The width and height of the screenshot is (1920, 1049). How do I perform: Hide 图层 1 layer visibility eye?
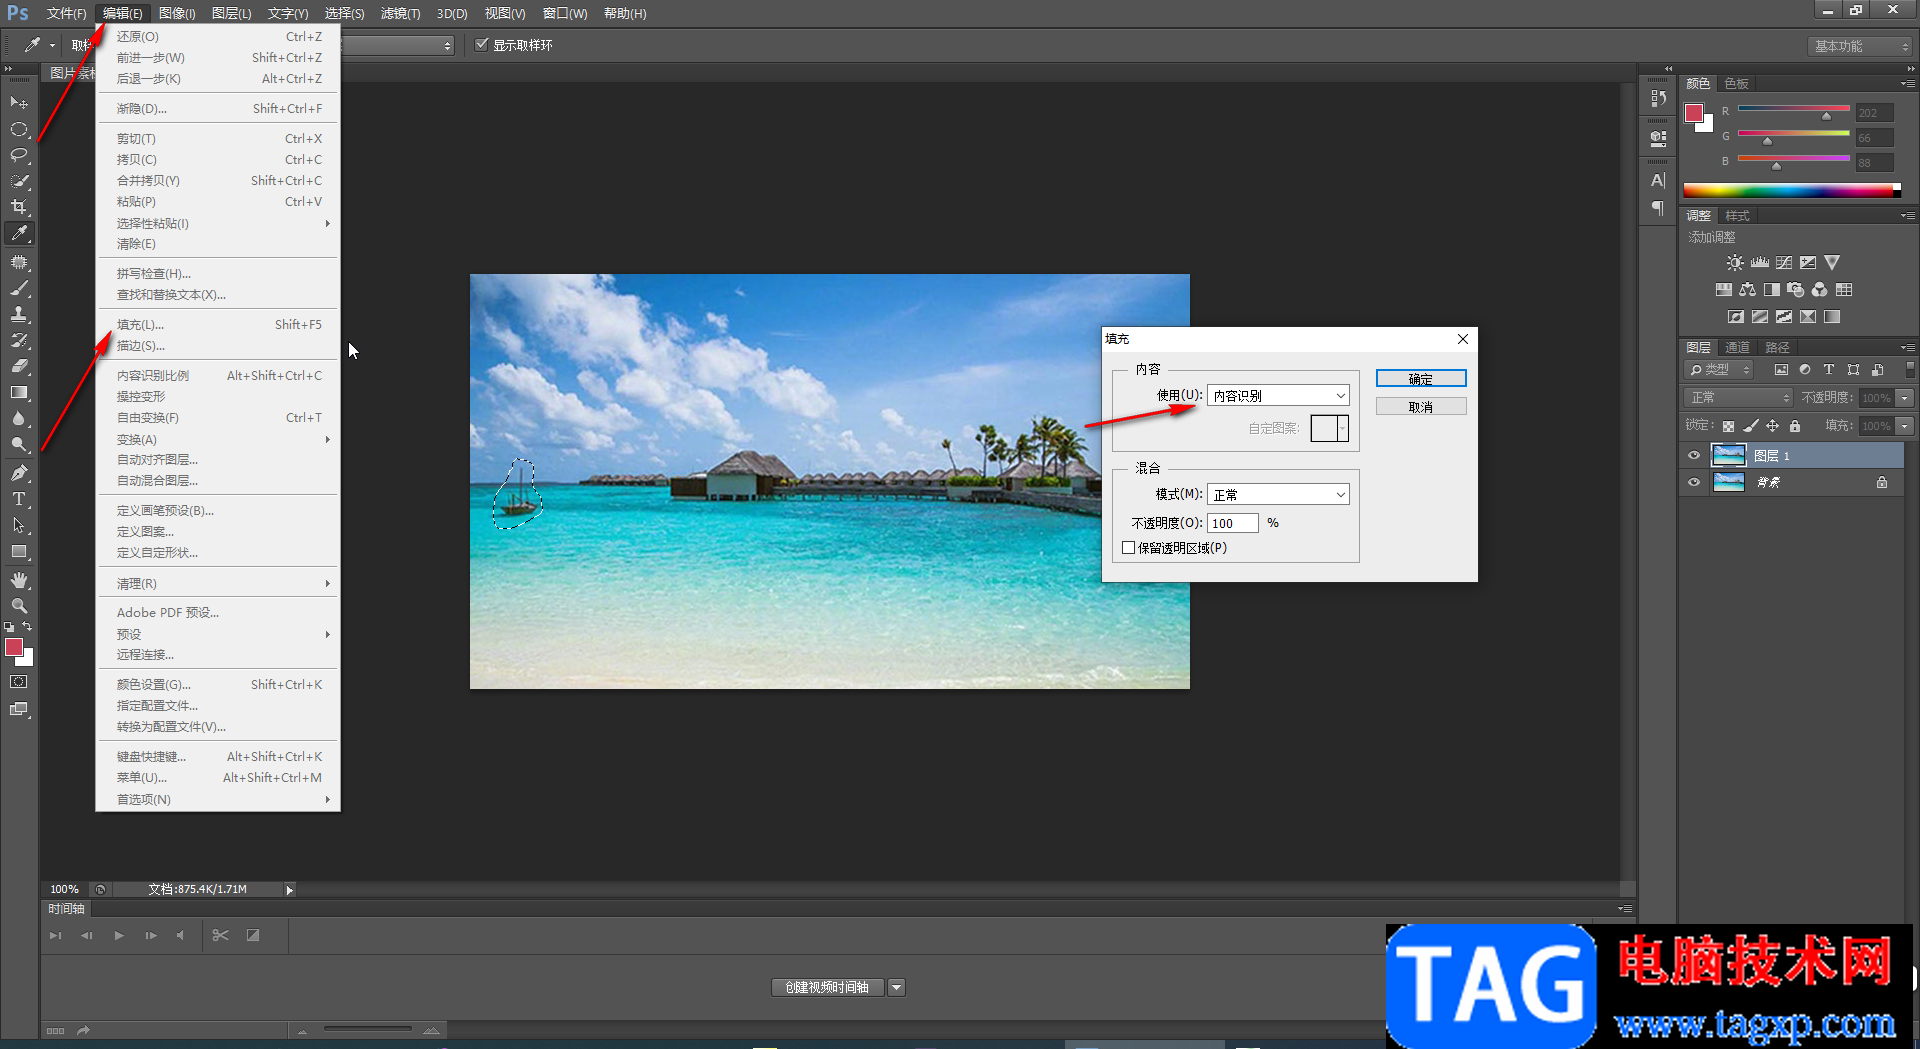[x=1694, y=456]
